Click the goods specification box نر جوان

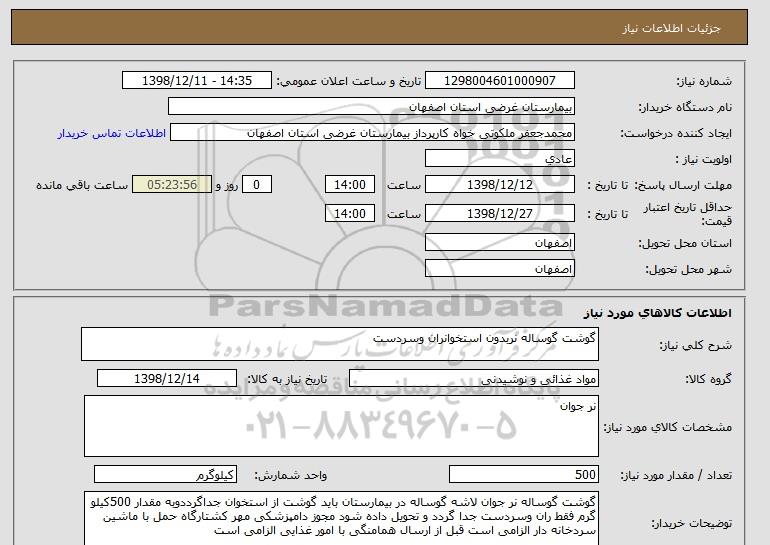(x=341, y=426)
